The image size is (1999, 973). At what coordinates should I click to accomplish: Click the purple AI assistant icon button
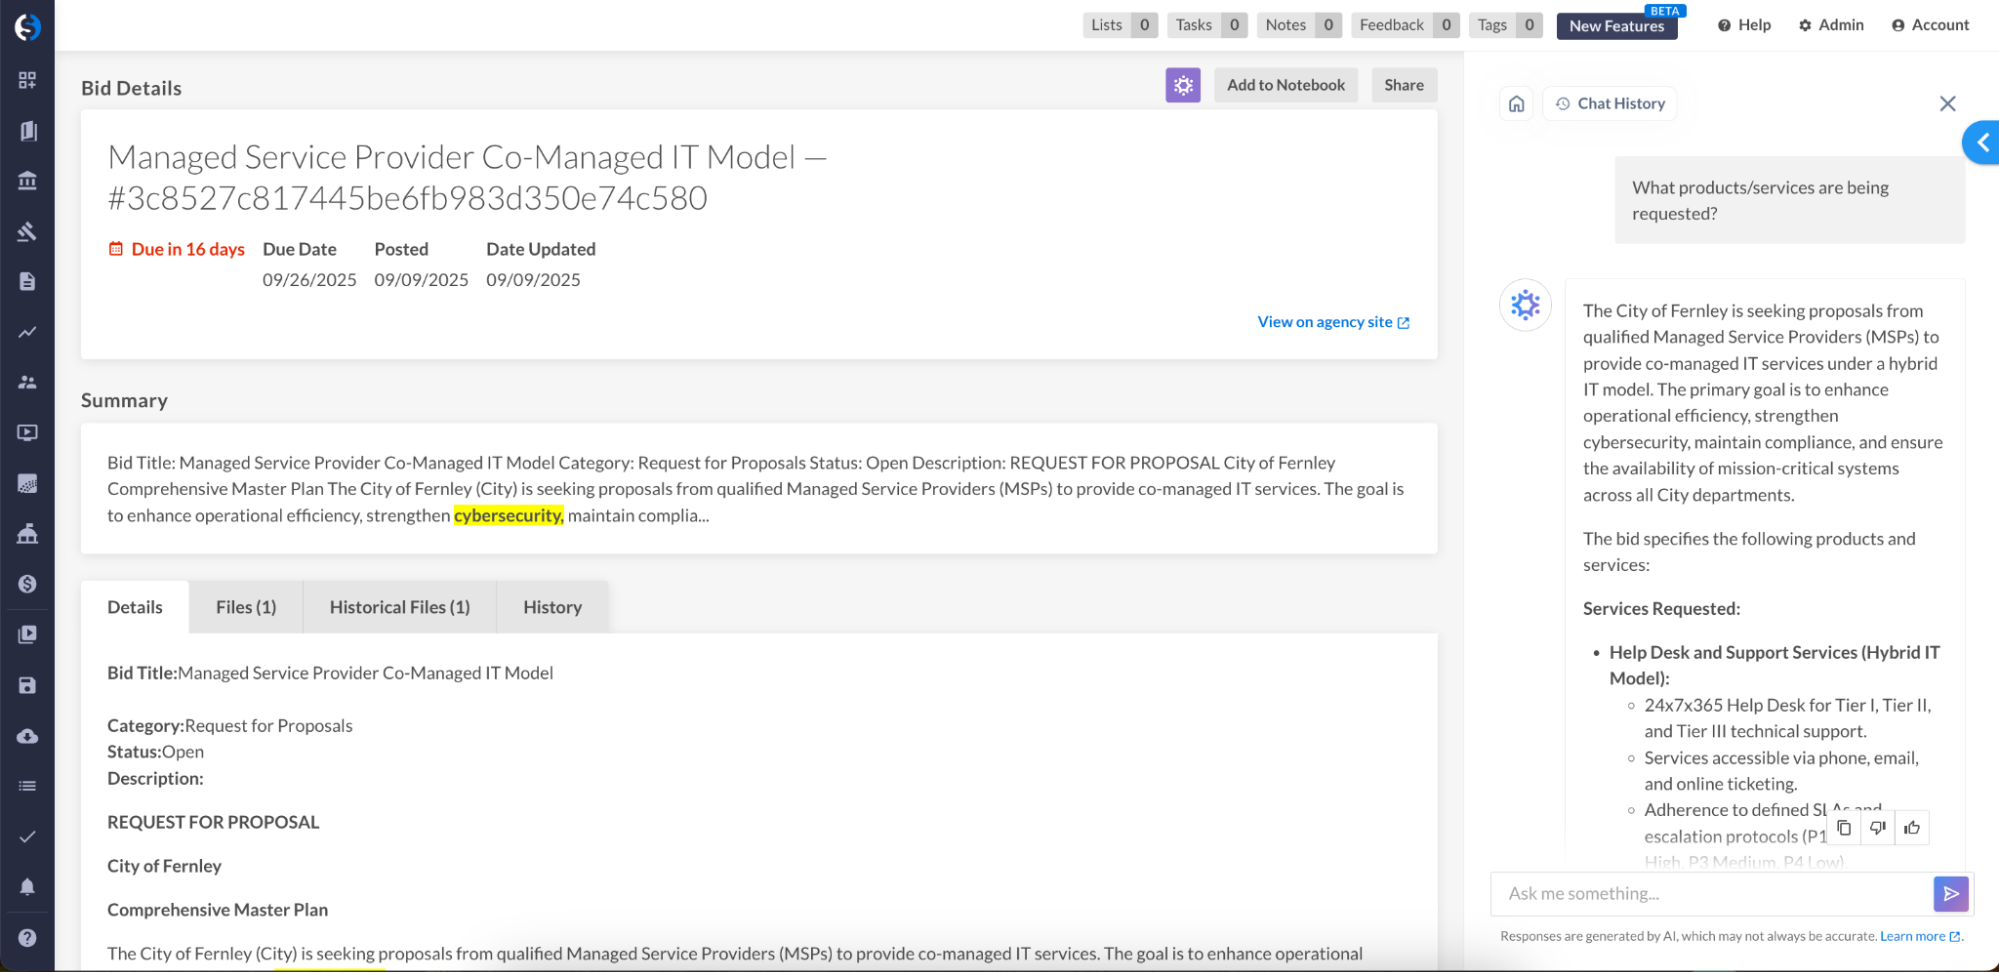click(1182, 85)
